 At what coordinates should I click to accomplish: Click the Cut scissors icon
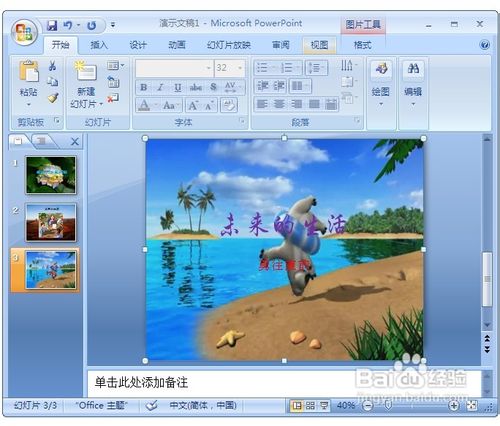[52, 66]
